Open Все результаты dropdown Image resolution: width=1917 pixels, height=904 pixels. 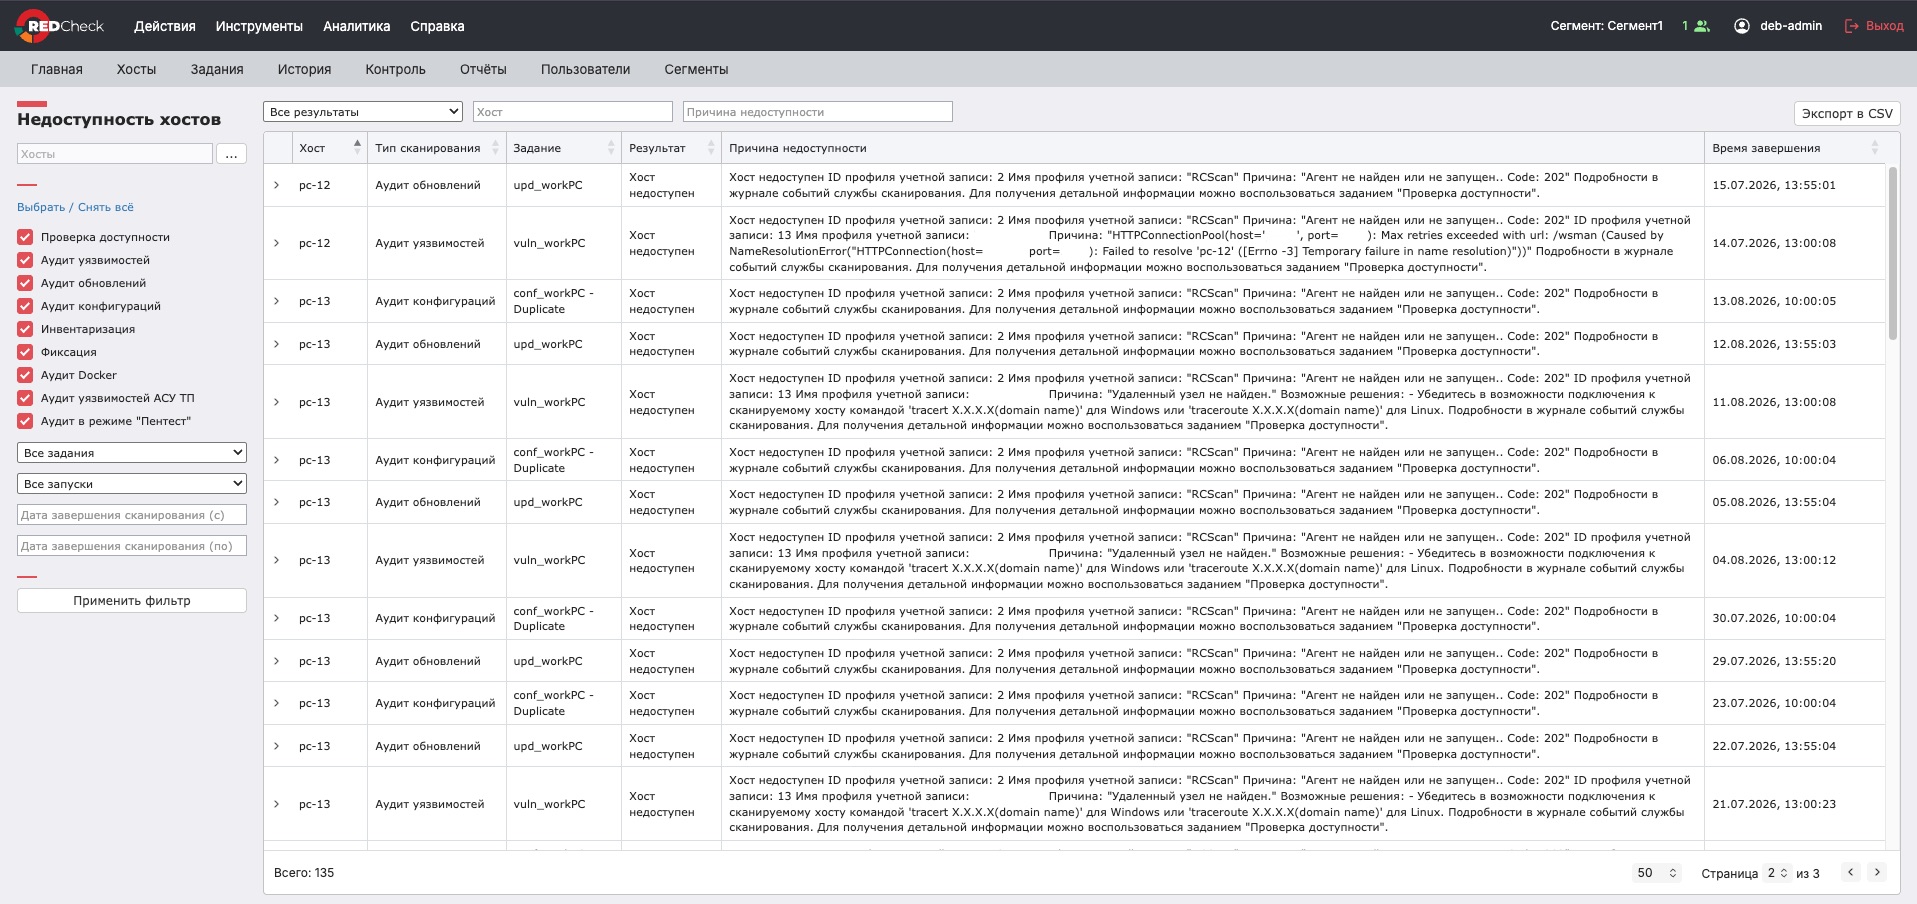pos(363,112)
